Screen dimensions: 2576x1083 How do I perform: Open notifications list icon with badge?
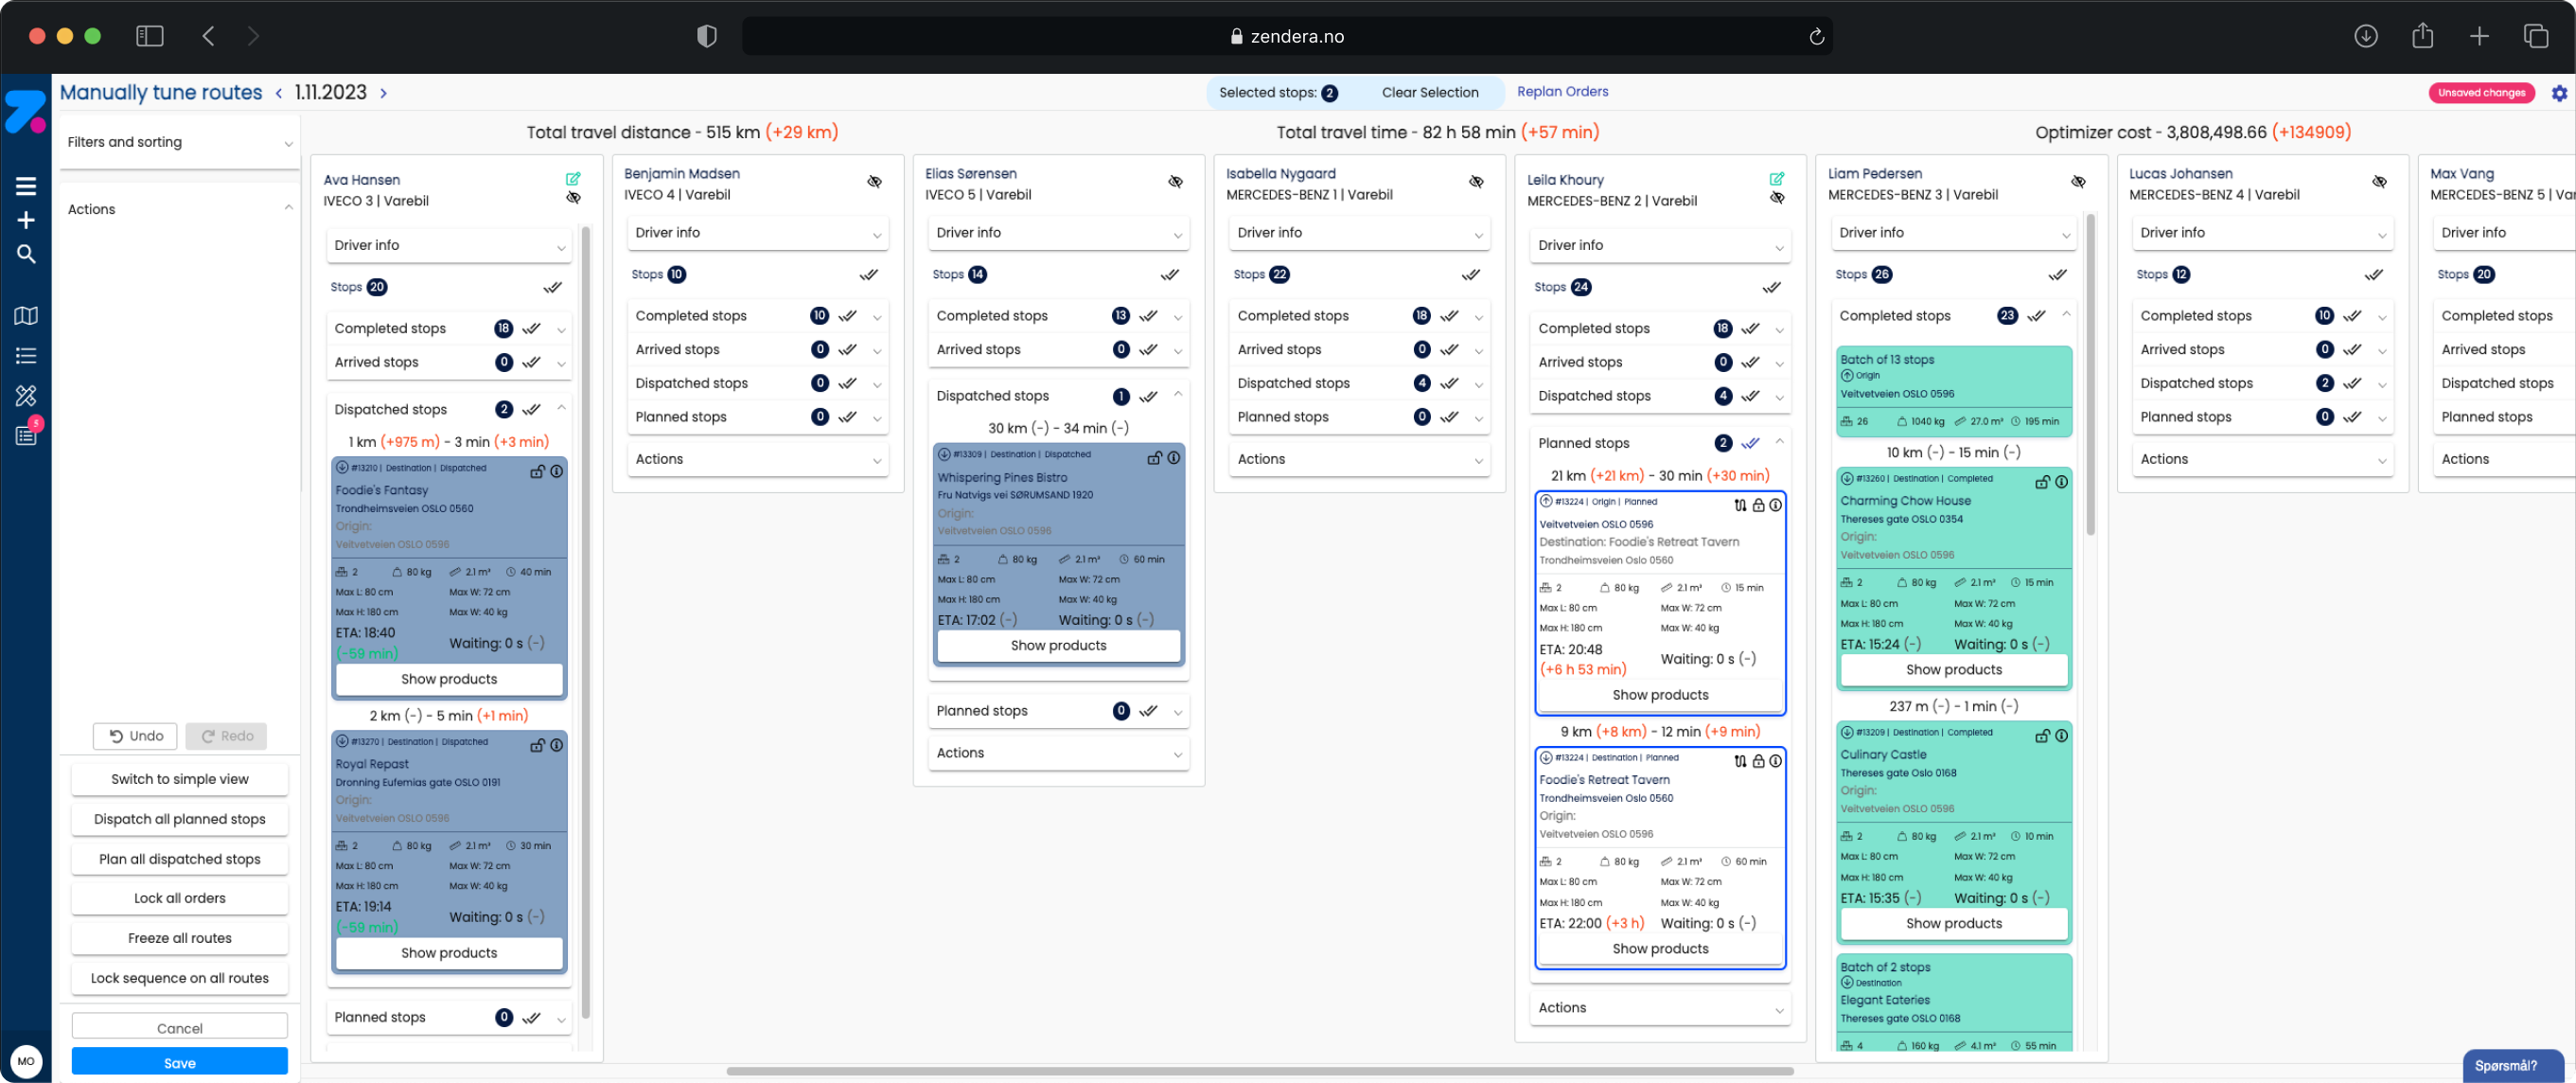tap(26, 435)
